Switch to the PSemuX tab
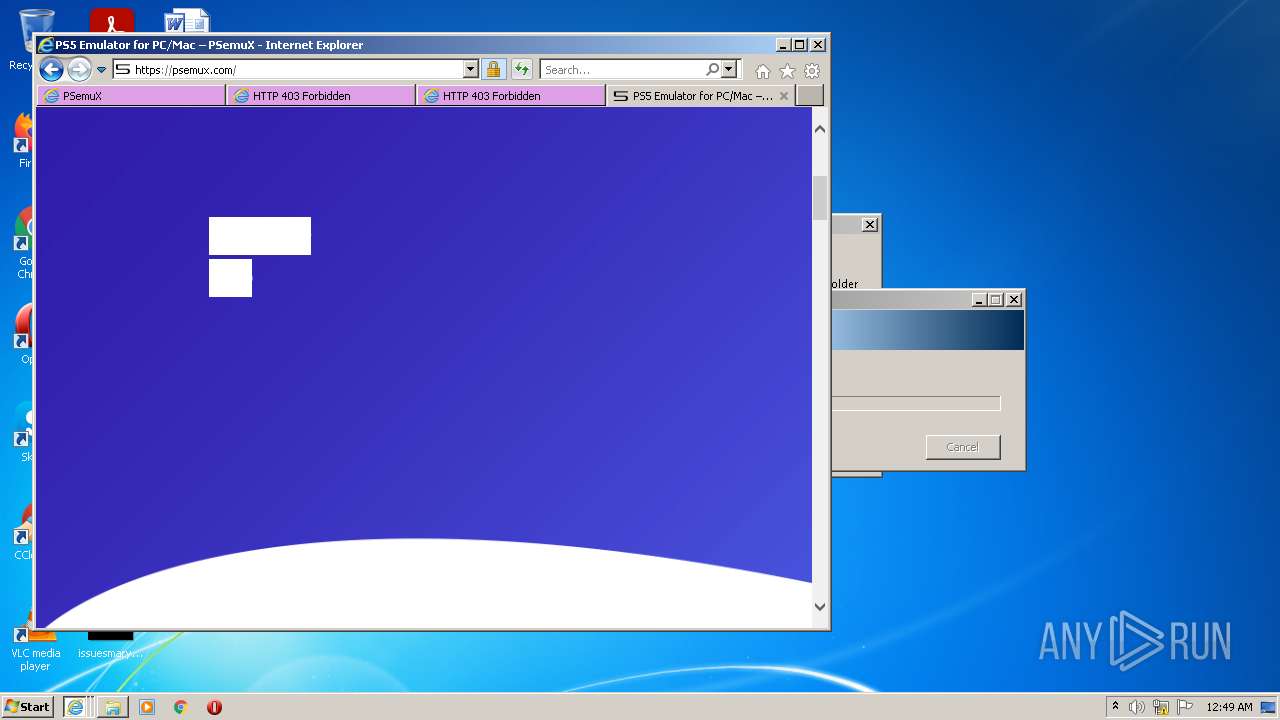The width and height of the screenshot is (1280, 720). point(131,96)
